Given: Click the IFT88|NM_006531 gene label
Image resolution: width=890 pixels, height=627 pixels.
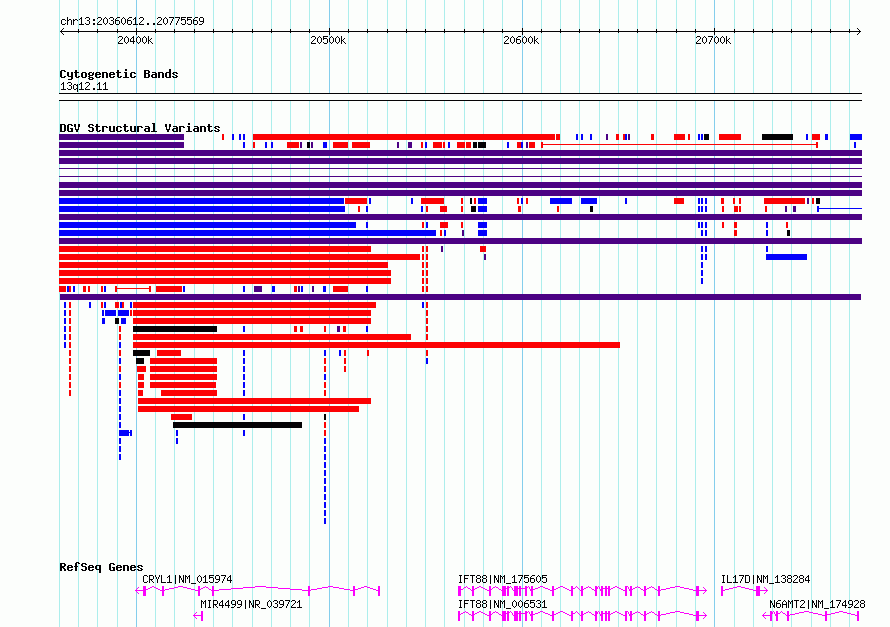Looking at the screenshot, I should [x=502, y=604].
